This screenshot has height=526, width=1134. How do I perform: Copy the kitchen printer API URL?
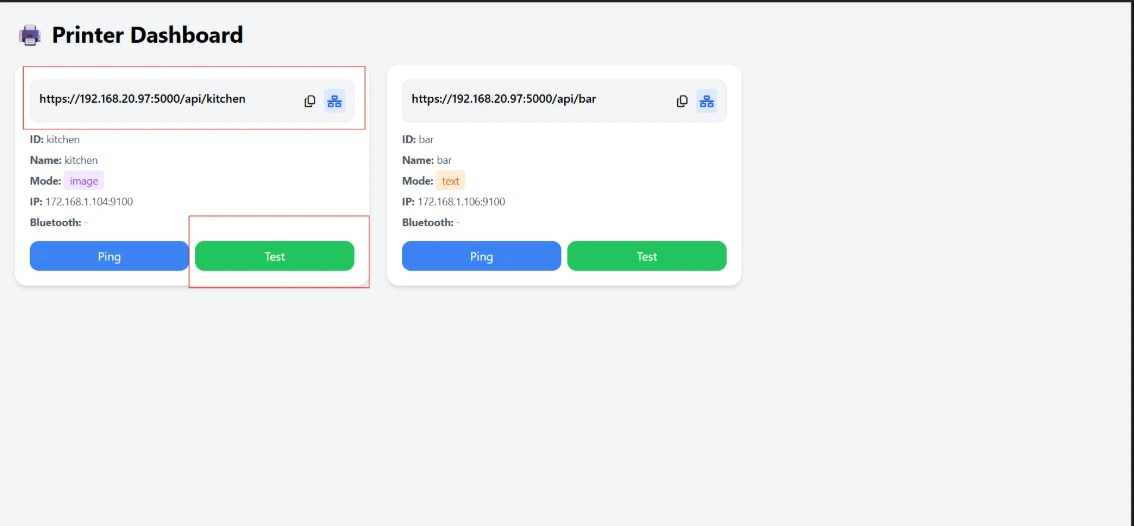point(310,101)
